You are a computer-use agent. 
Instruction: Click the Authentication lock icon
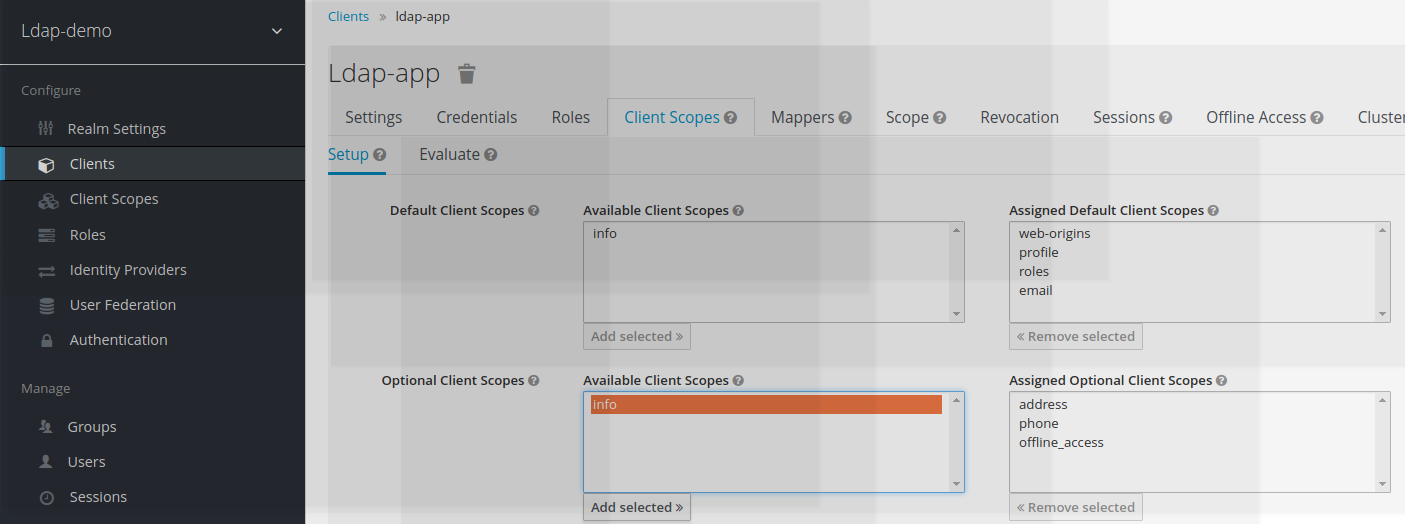click(x=46, y=341)
